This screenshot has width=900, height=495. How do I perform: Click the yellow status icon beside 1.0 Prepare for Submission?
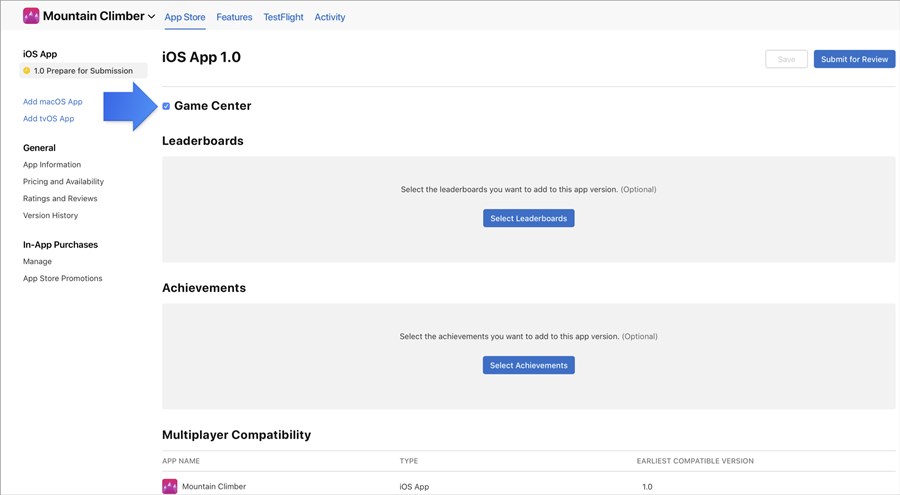pyautogui.click(x=27, y=71)
